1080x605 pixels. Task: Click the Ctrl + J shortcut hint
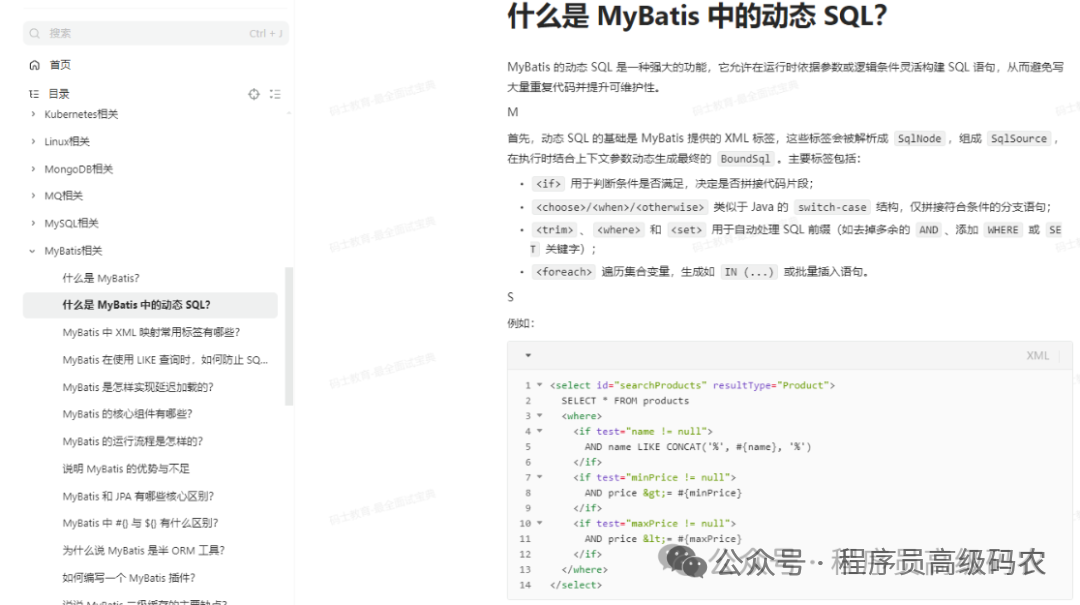point(266,33)
